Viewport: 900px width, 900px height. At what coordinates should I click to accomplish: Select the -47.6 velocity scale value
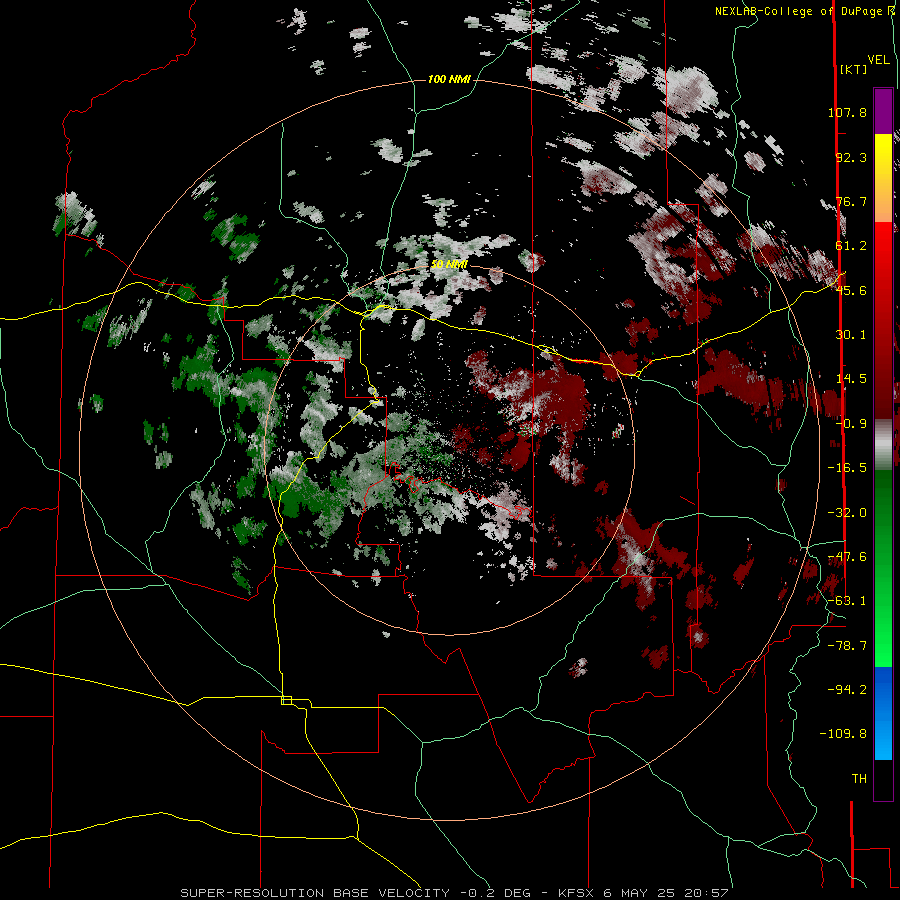pyautogui.click(x=847, y=557)
